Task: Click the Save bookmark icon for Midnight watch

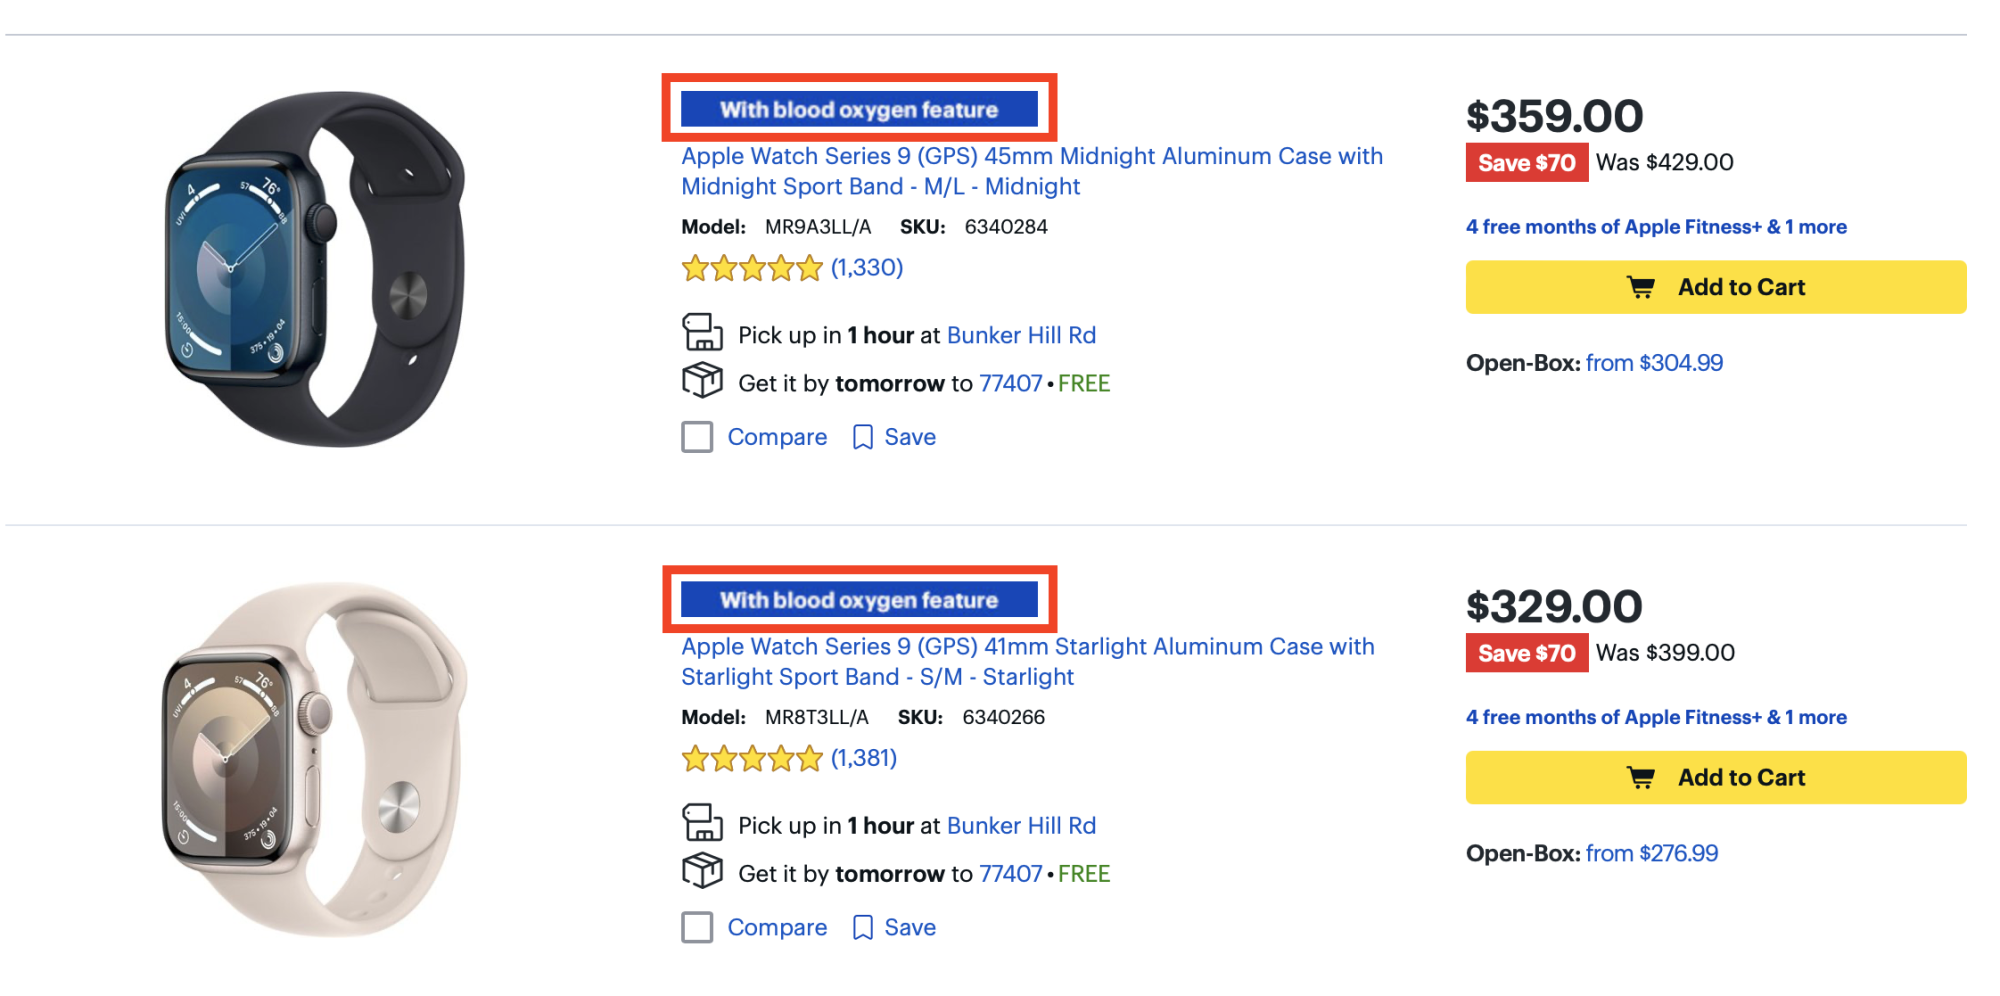Action: pyautogui.click(x=862, y=437)
